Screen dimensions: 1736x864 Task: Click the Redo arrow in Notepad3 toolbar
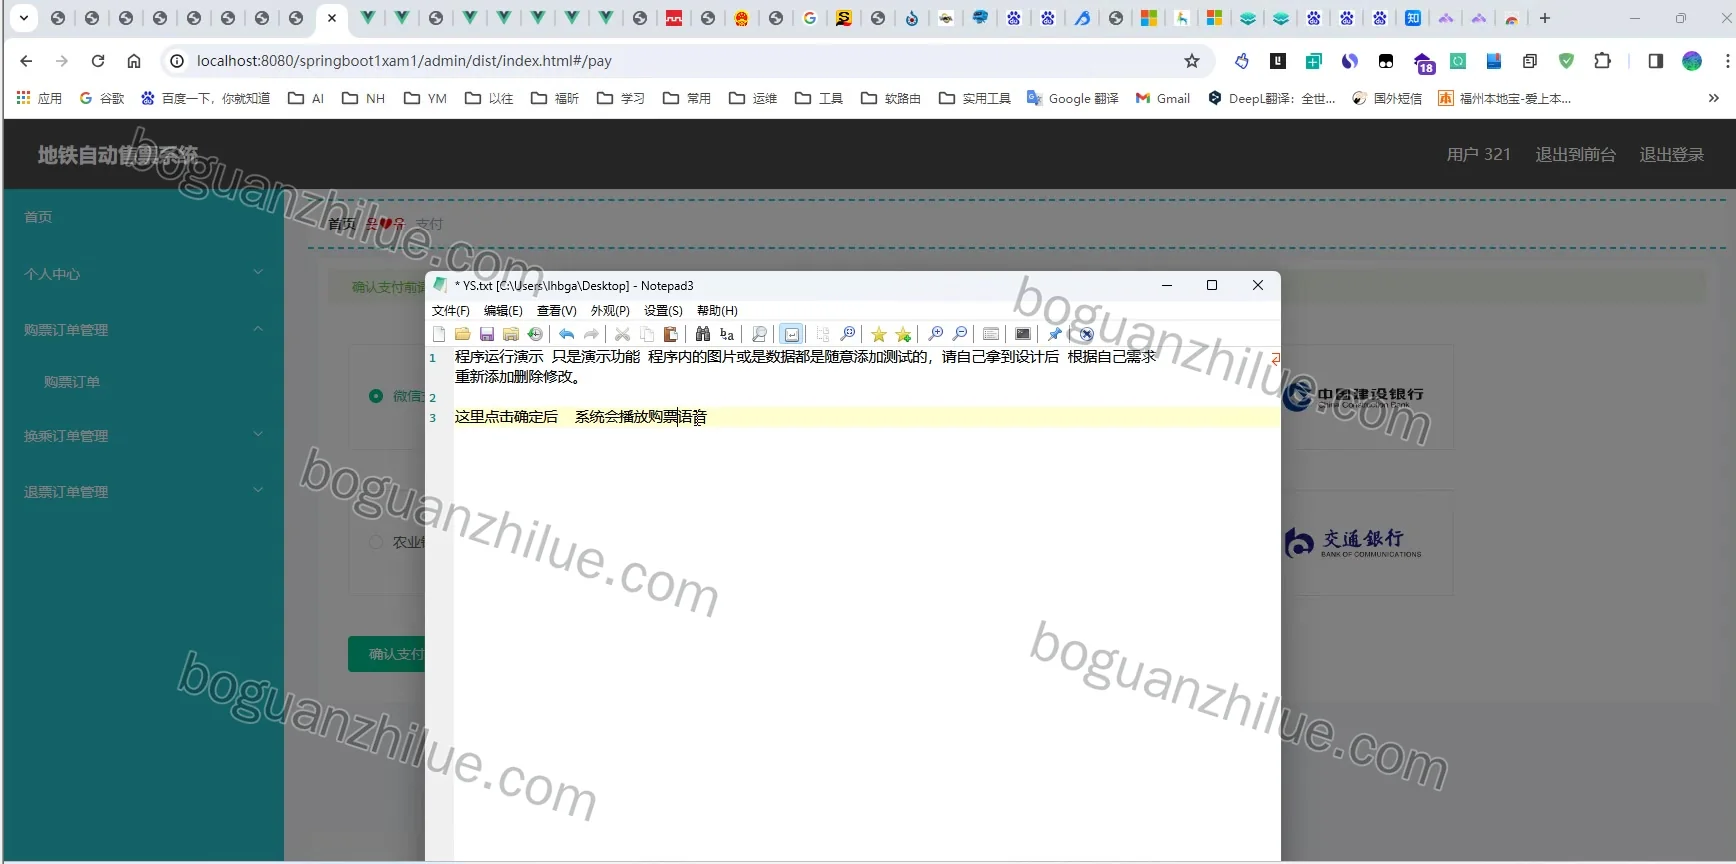click(x=591, y=334)
